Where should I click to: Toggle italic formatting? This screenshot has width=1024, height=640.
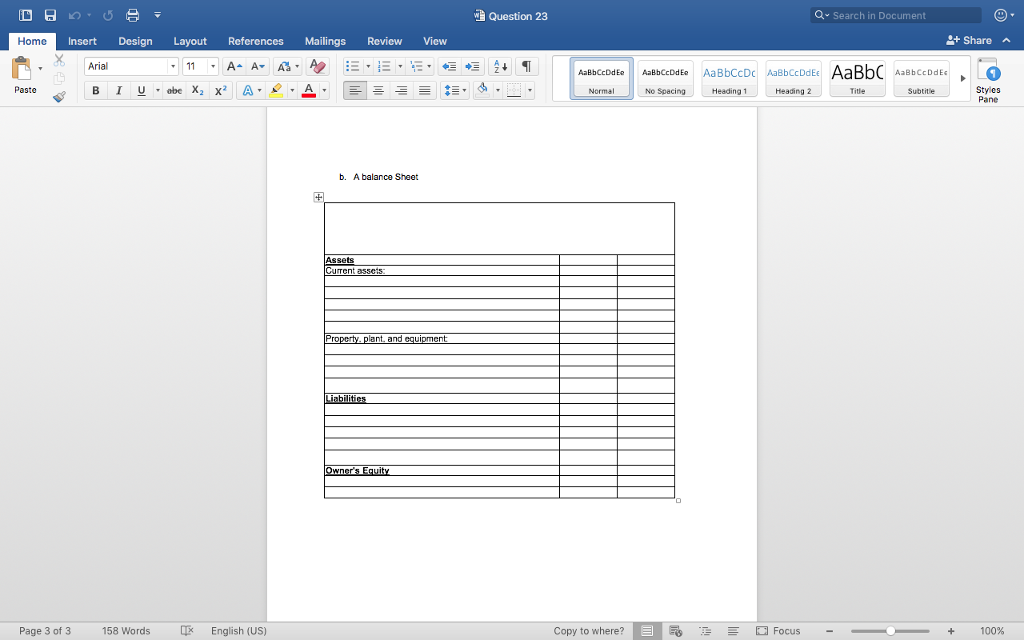coord(118,90)
